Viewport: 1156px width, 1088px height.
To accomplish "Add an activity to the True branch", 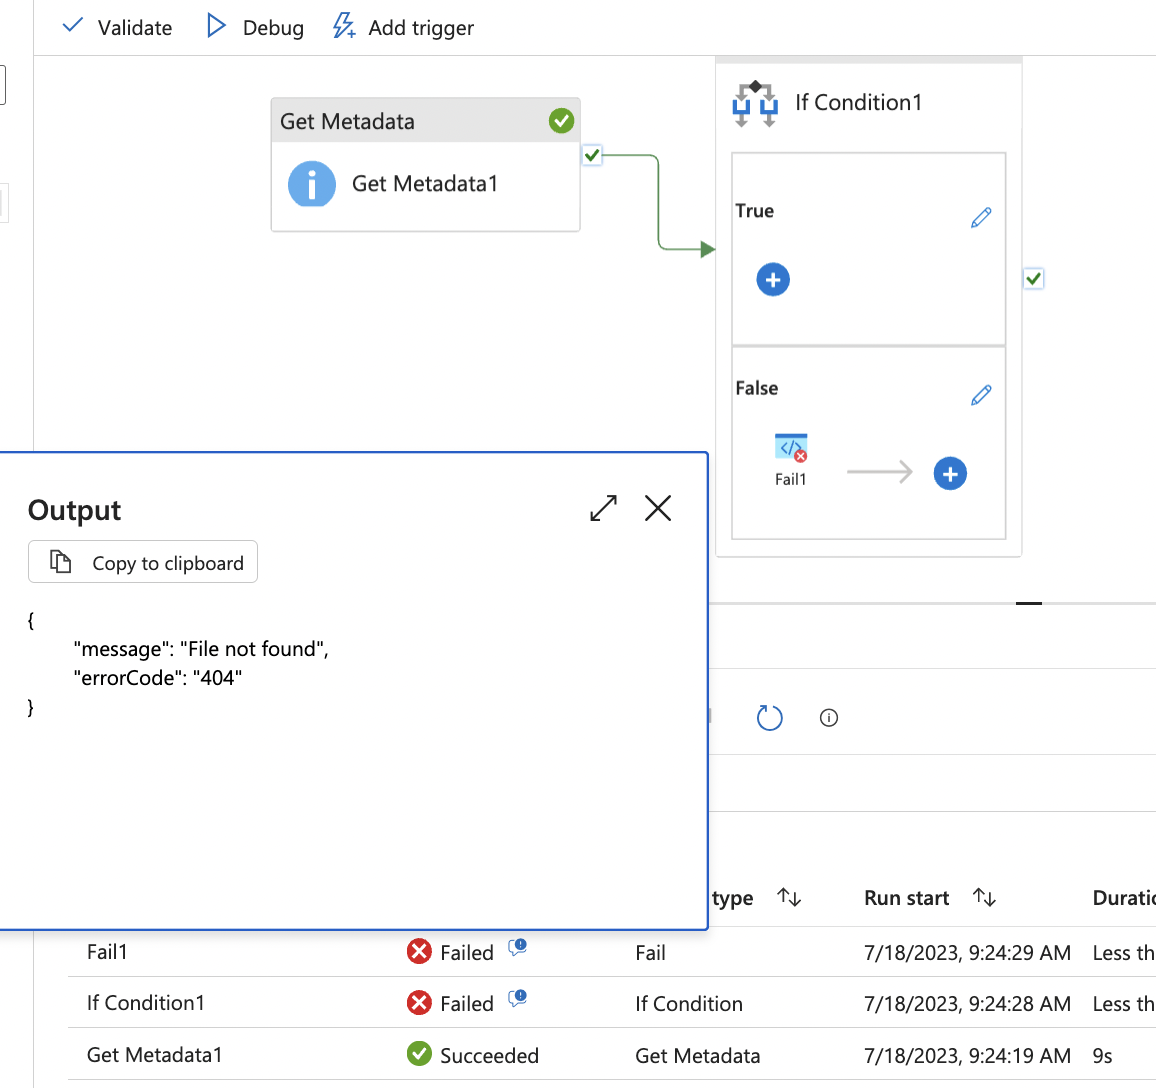I will click(773, 280).
